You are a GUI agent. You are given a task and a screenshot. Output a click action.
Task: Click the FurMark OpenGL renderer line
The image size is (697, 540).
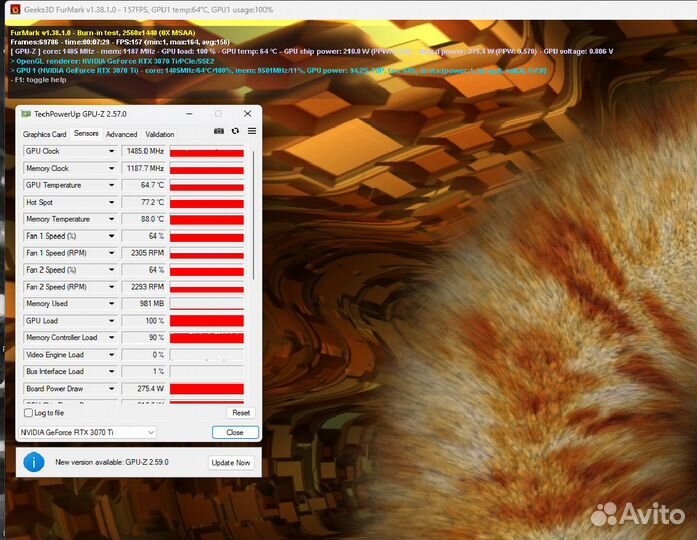pyautogui.click(x=112, y=61)
